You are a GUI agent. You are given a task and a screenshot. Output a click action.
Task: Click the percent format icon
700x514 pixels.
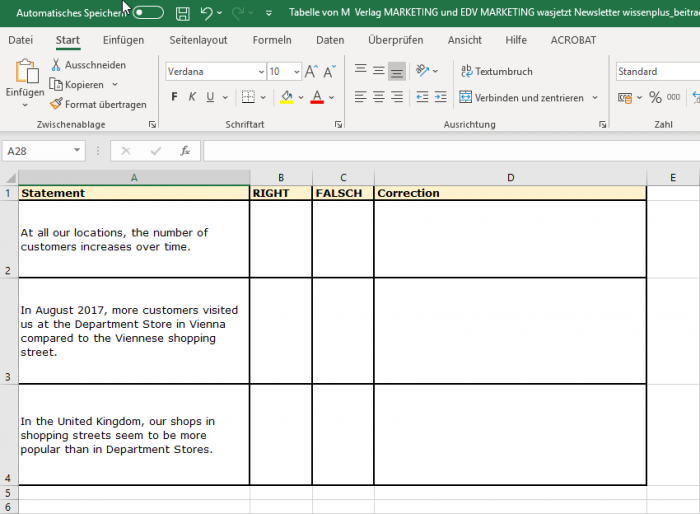(x=655, y=97)
